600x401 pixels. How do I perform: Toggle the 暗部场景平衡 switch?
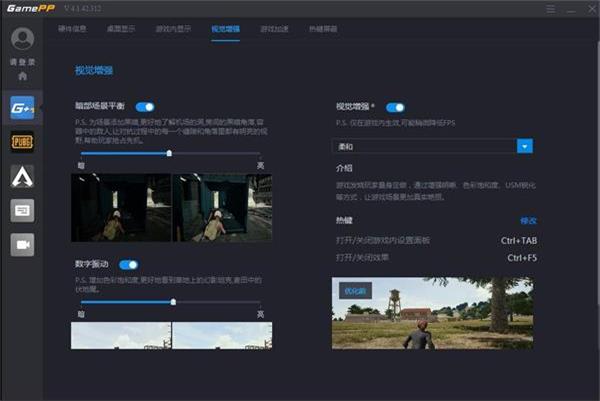pyautogui.click(x=145, y=107)
